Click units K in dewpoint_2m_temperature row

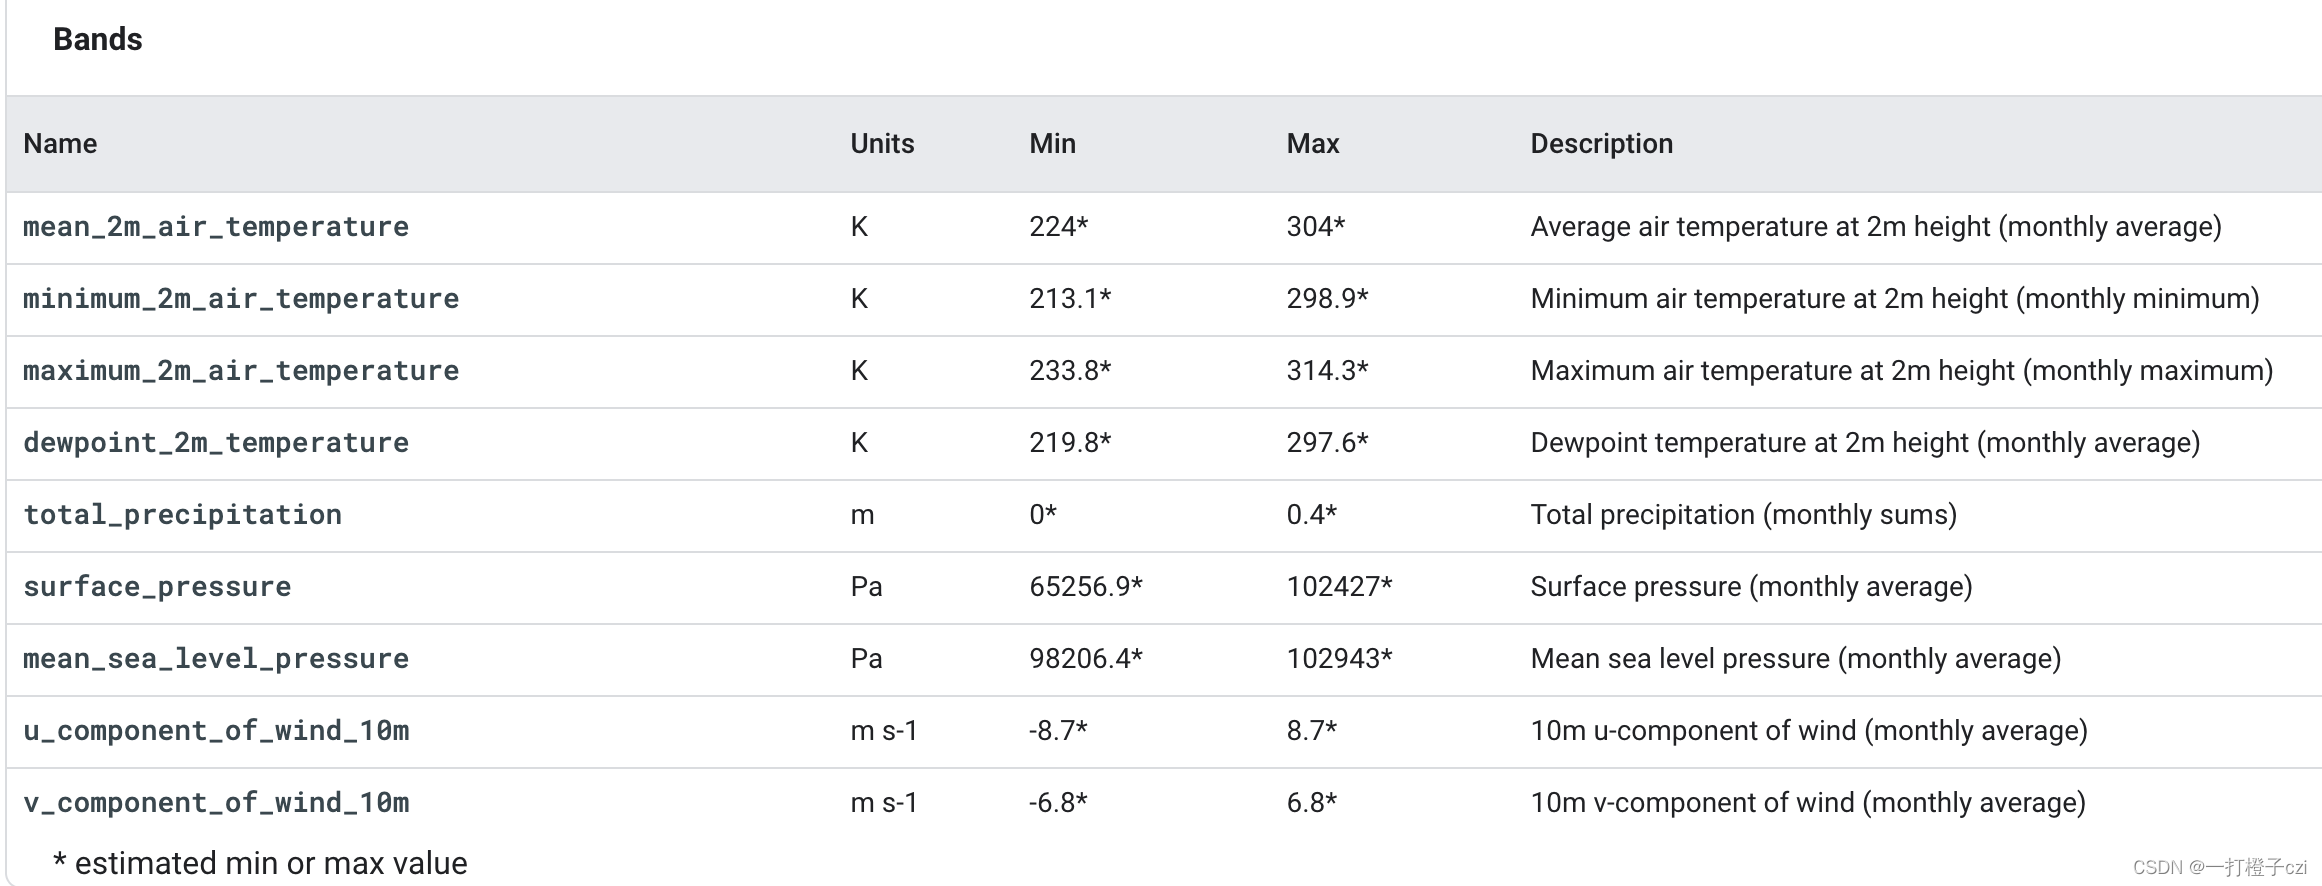(x=859, y=443)
